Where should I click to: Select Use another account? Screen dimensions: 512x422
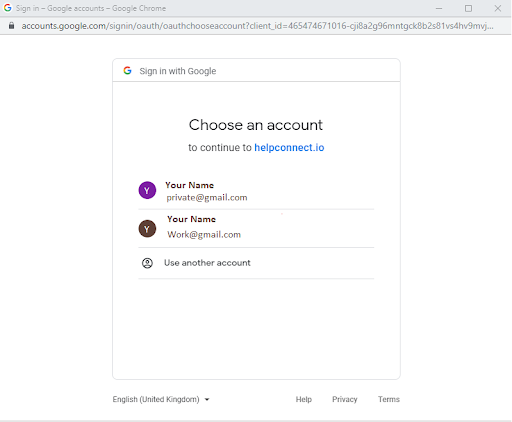[x=256, y=263]
